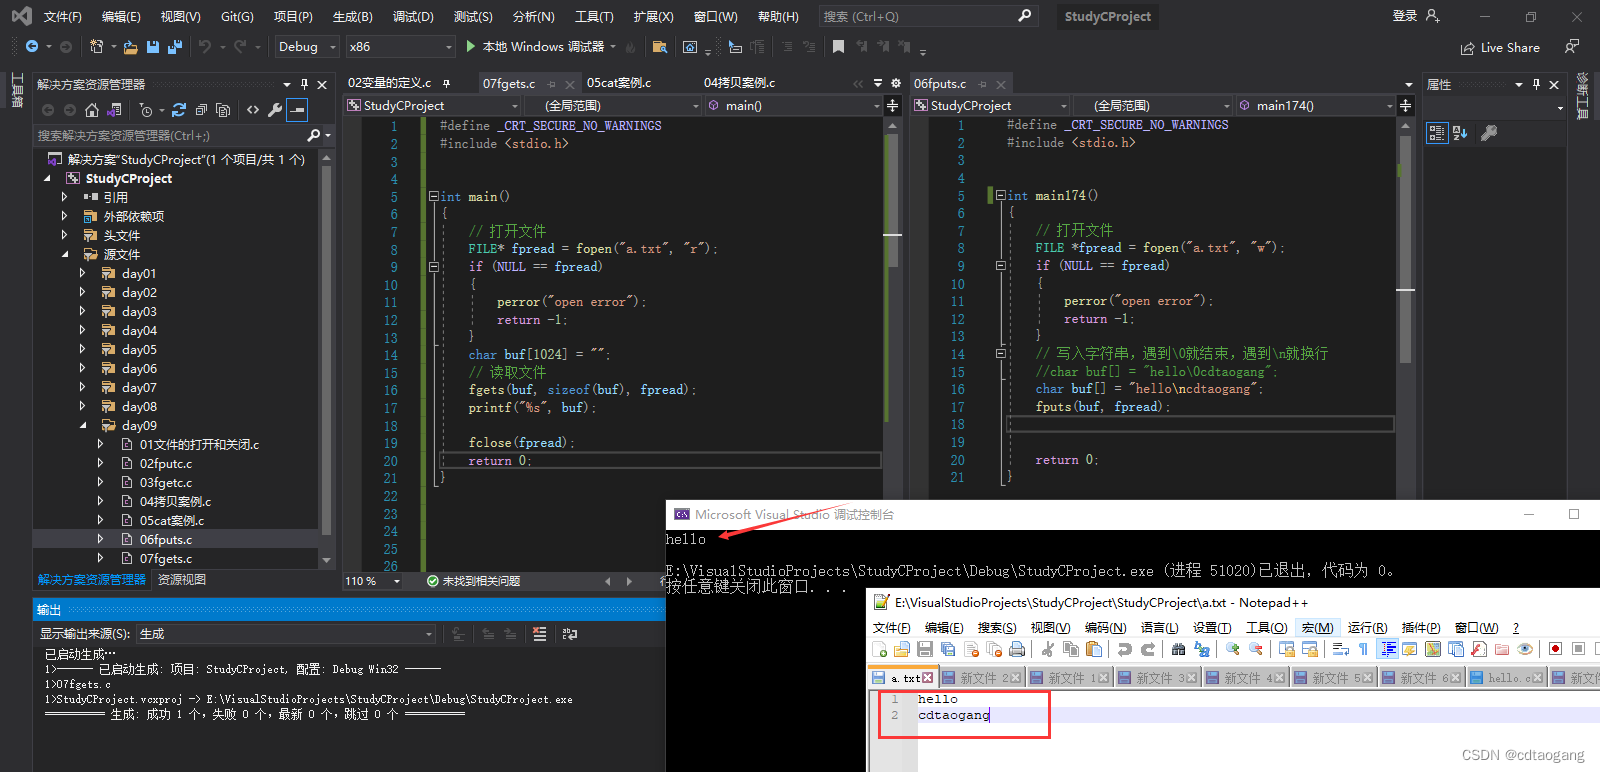Image resolution: width=1600 pixels, height=772 pixels.
Task: Select 07fgets.c in solution tree
Action: (x=166, y=558)
